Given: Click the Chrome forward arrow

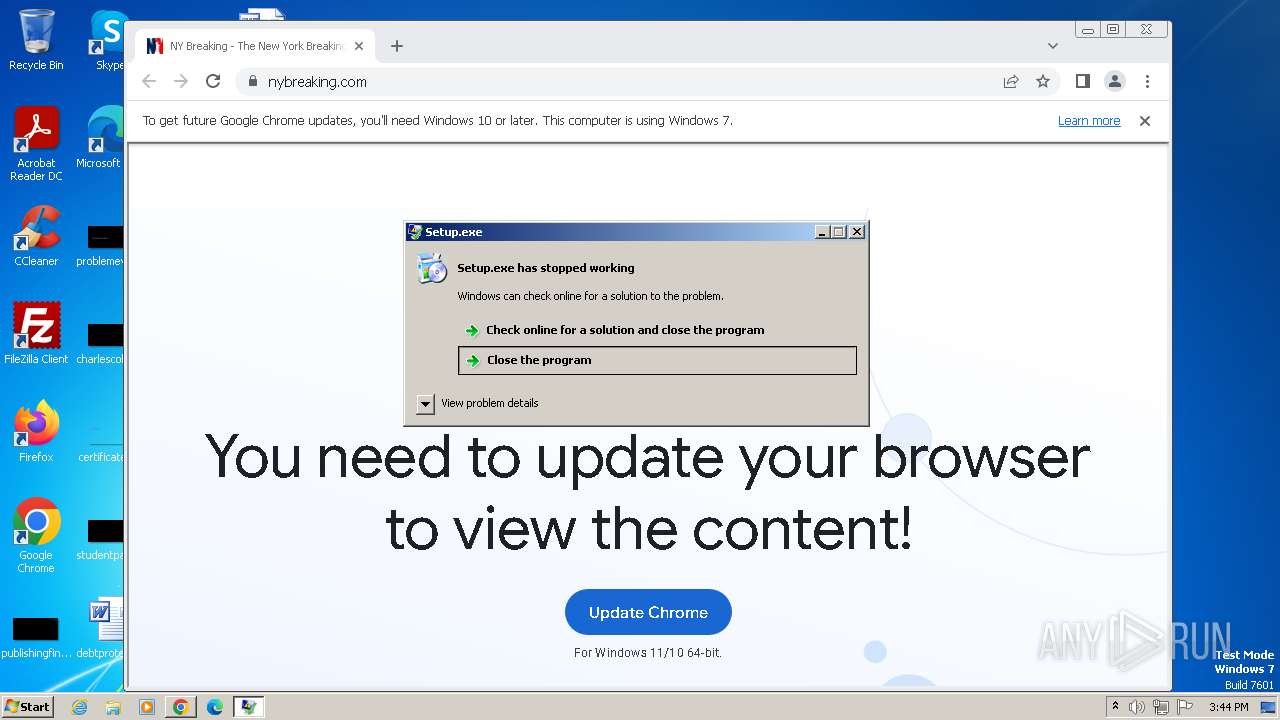Looking at the screenshot, I should tap(181, 81).
